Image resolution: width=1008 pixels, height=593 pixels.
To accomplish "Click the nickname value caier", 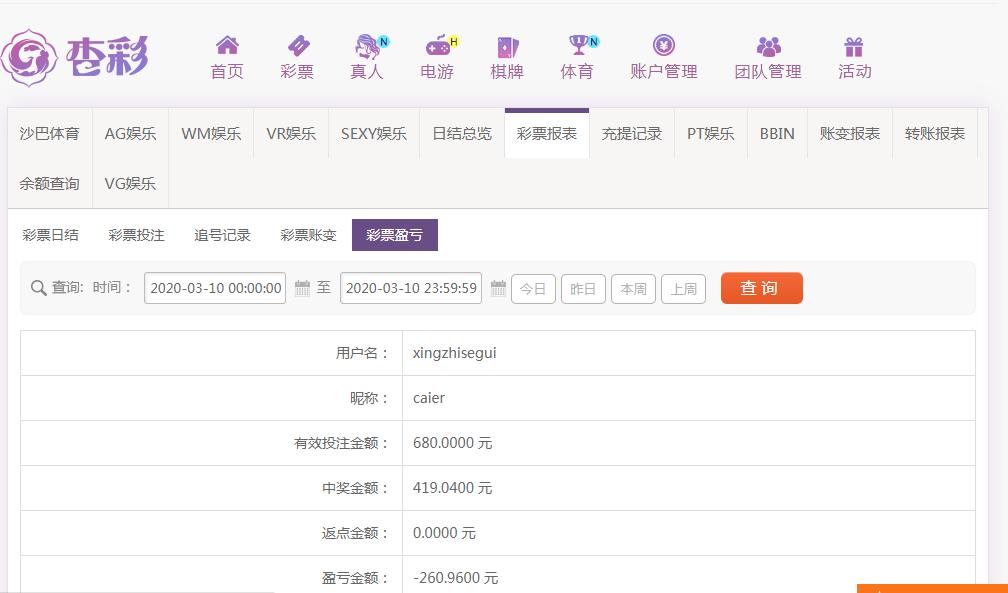I will tap(429, 398).
